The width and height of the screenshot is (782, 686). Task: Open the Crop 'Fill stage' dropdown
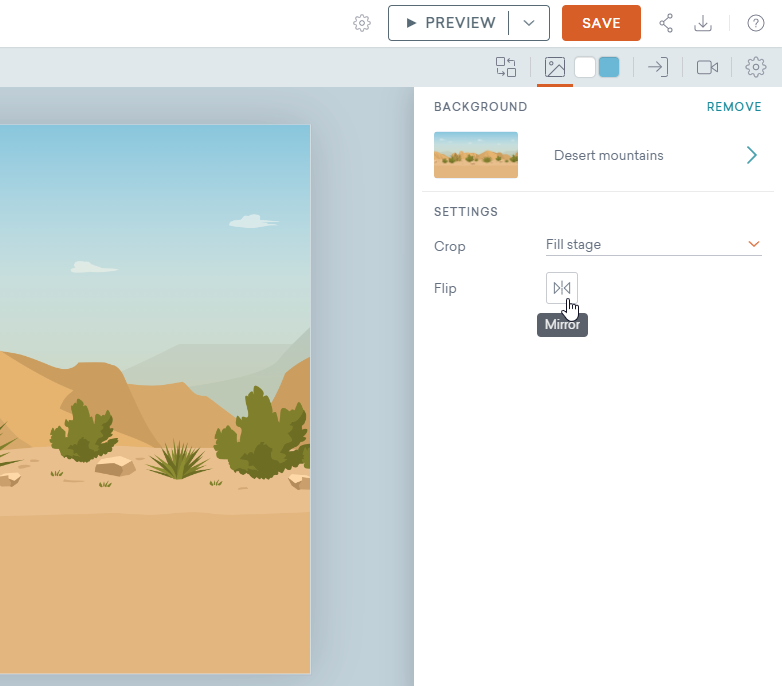pyautogui.click(x=653, y=244)
